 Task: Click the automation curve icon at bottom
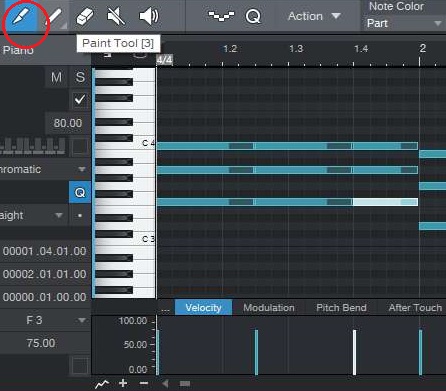pos(102,384)
